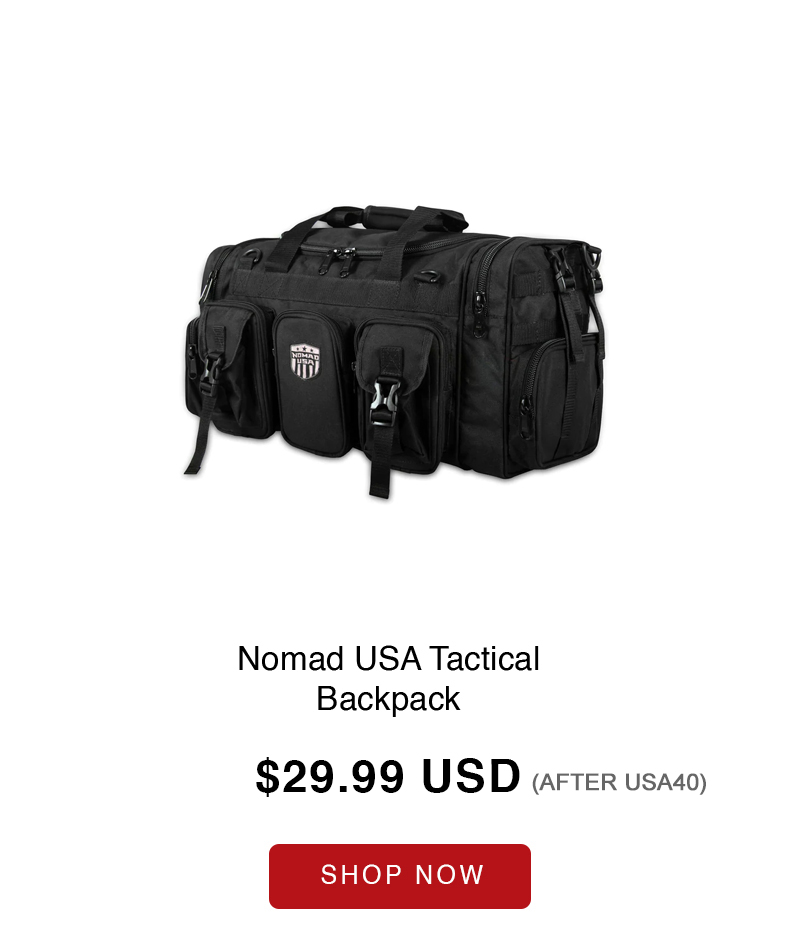
Task: Select the (AFTER USA40) coupon note
Action: click(x=619, y=782)
